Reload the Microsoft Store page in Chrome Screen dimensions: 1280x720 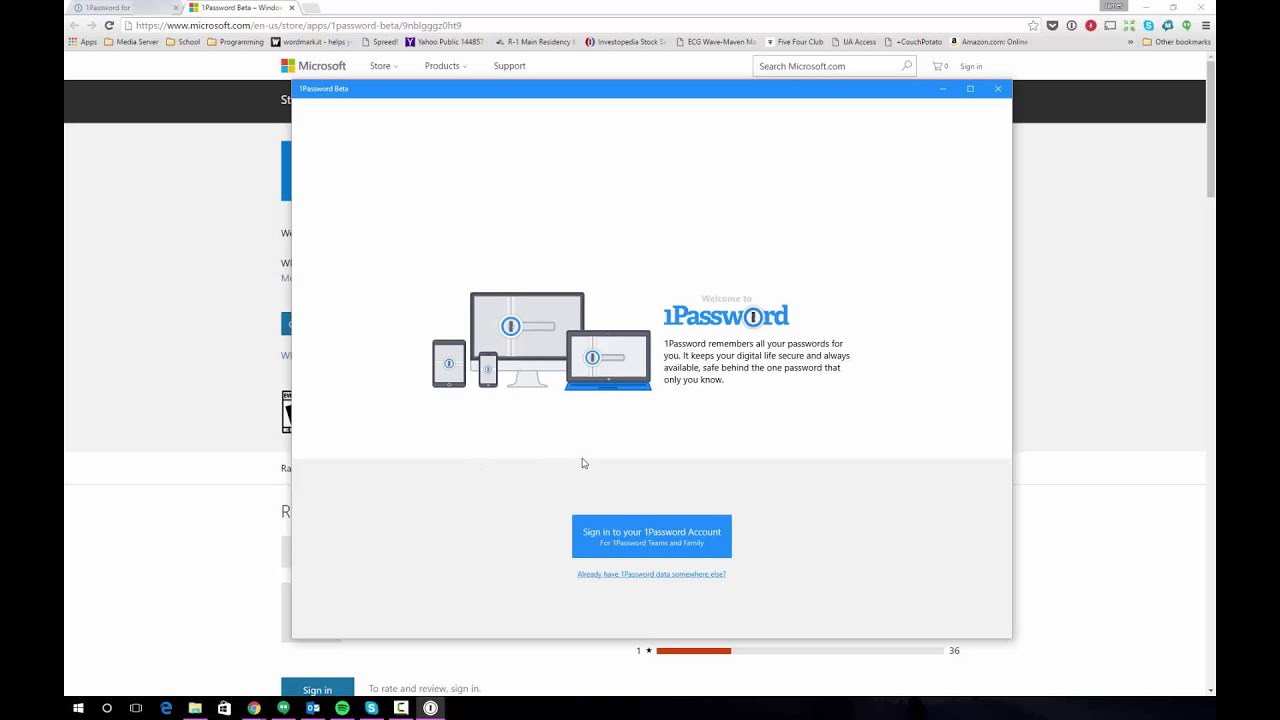[x=109, y=25]
